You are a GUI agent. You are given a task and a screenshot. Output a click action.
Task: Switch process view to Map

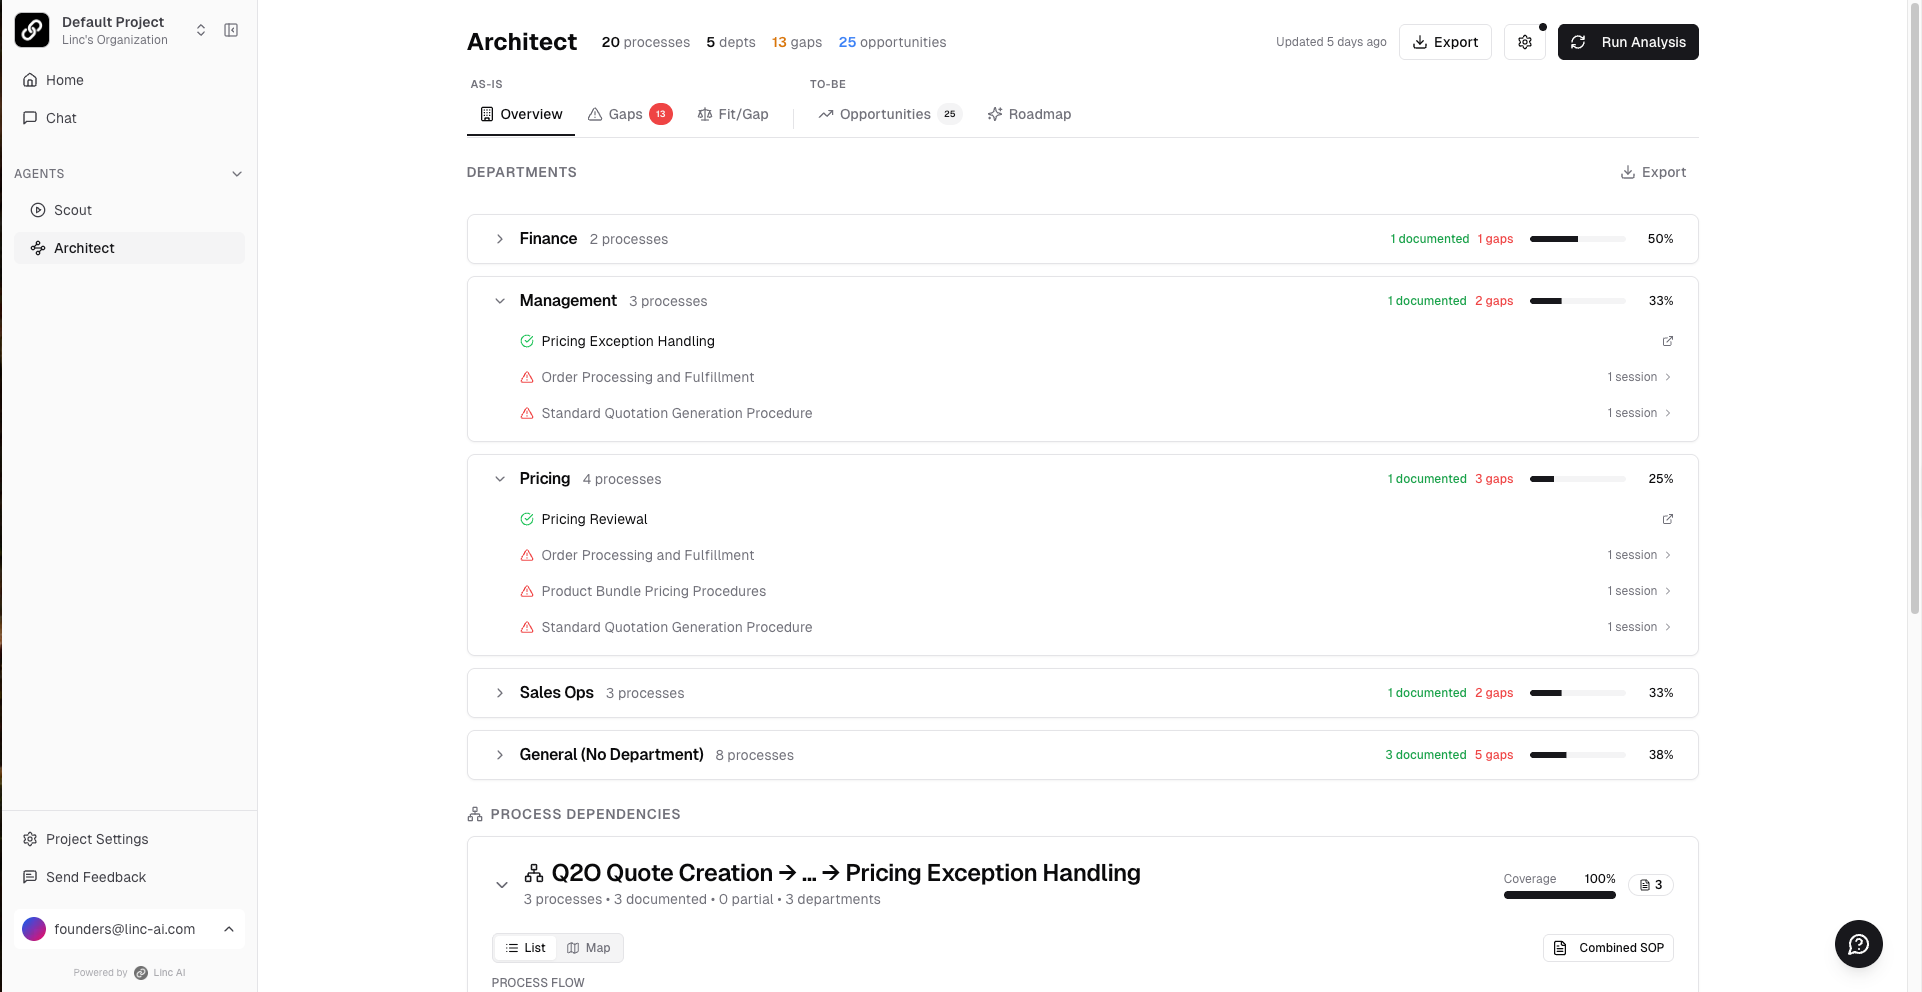589,948
